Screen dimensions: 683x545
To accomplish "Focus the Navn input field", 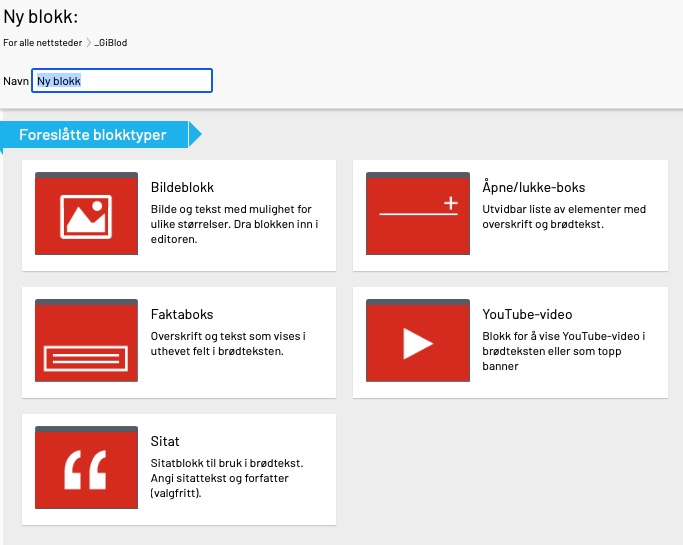I will 122,81.
